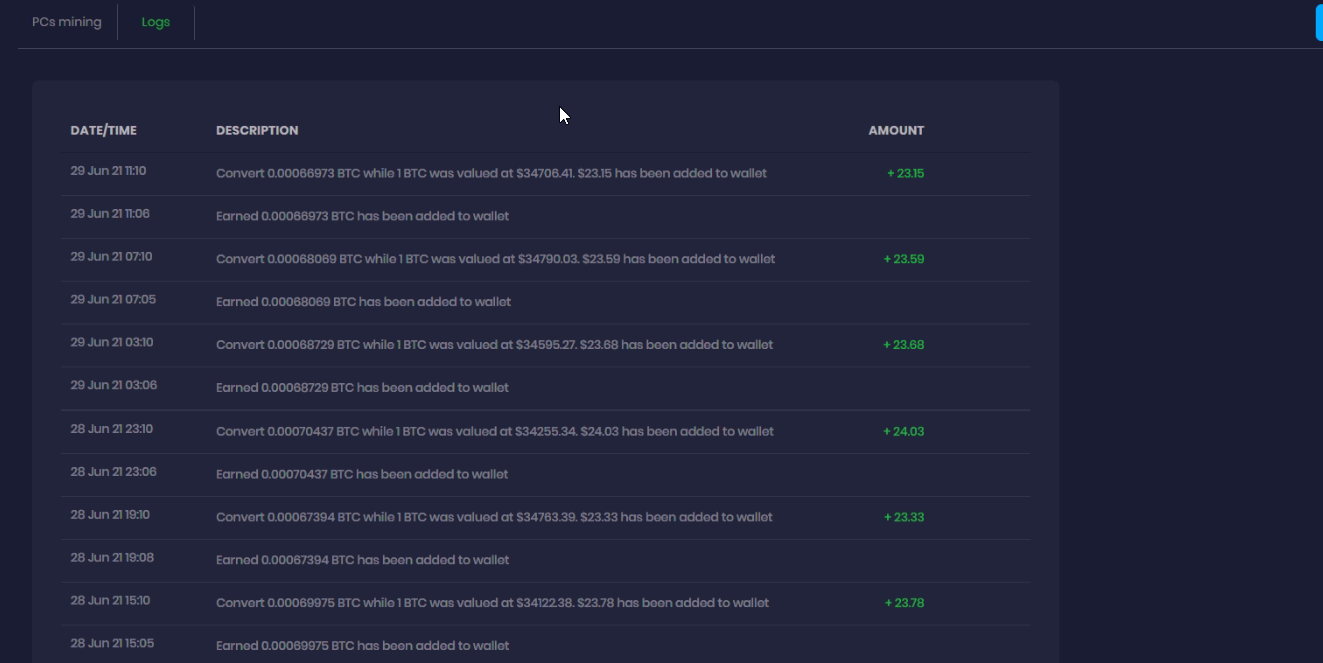
Task: Click the +24.03 amount value
Action: pos(904,432)
